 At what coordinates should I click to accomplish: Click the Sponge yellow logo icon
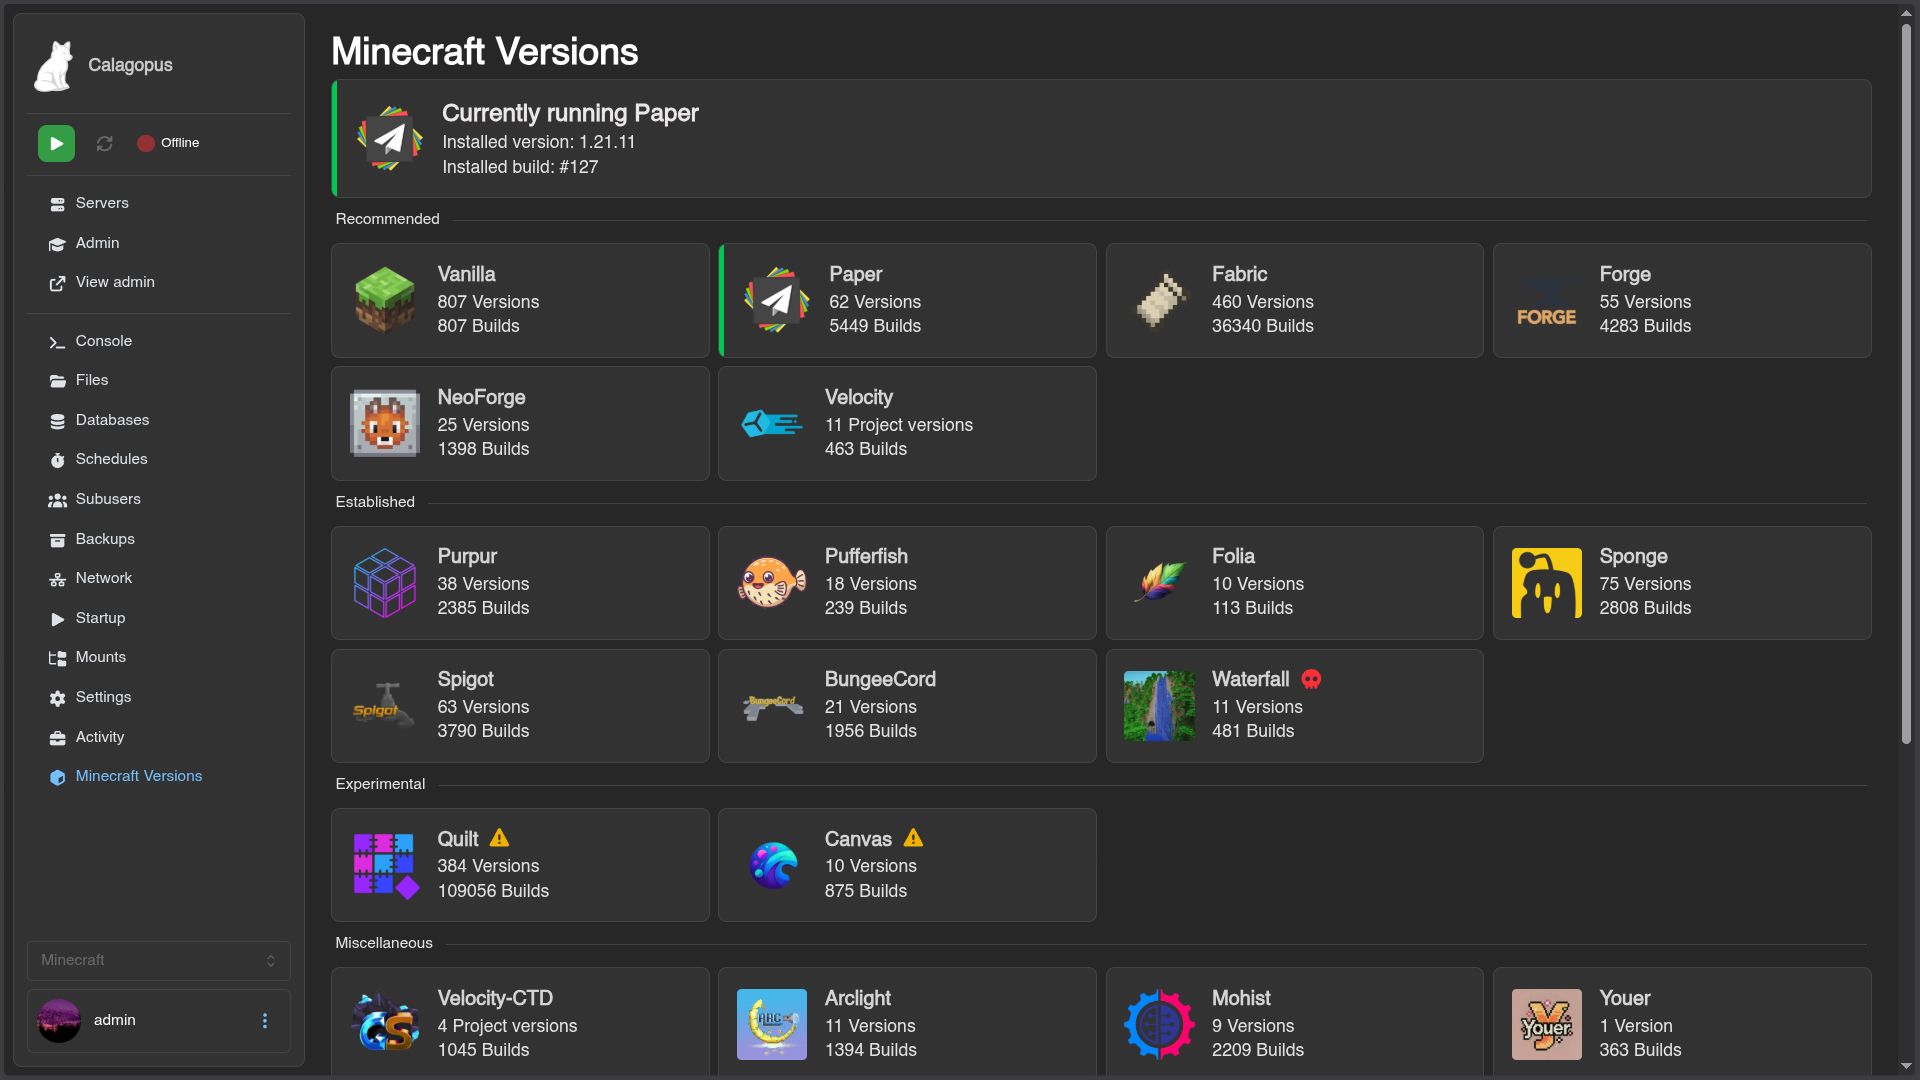[x=1546, y=583]
